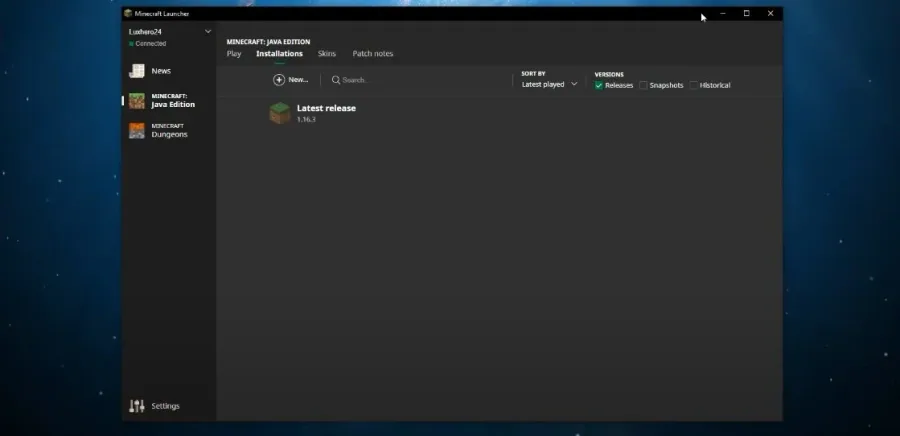Select the Java Edition grass block icon
Image resolution: width=900 pixels, height=436 pixels.
[137, 101]
